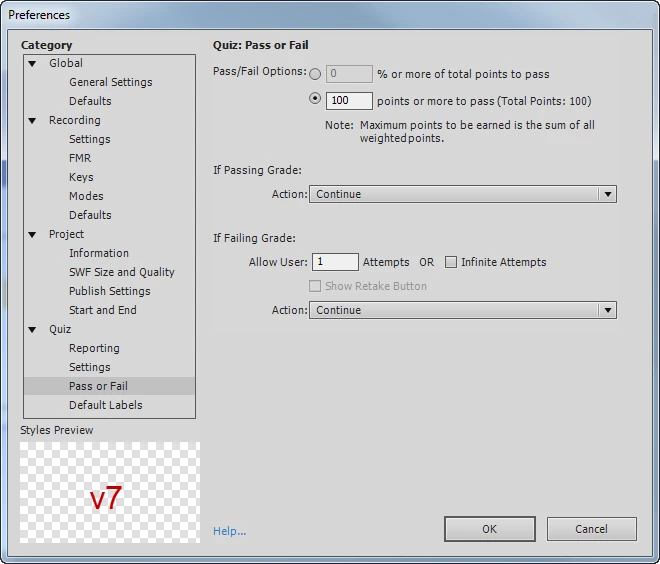Click the disabled percentage input field
This screenshot has height=564, width=660.
point(349,74)
